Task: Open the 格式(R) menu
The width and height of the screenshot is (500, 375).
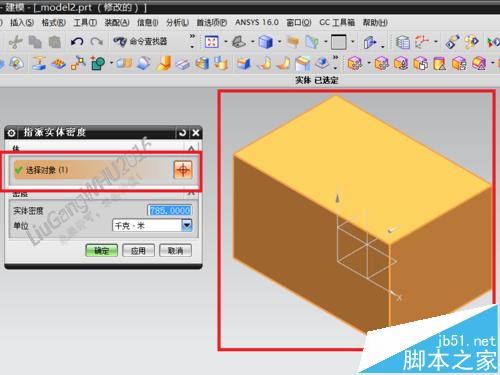Action: (x=54, y=23)
